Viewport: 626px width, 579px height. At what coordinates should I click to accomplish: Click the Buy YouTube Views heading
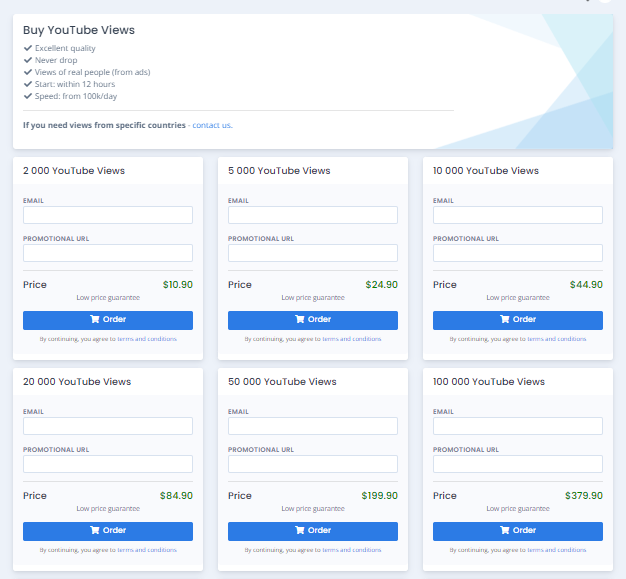(x=79, y=30)
